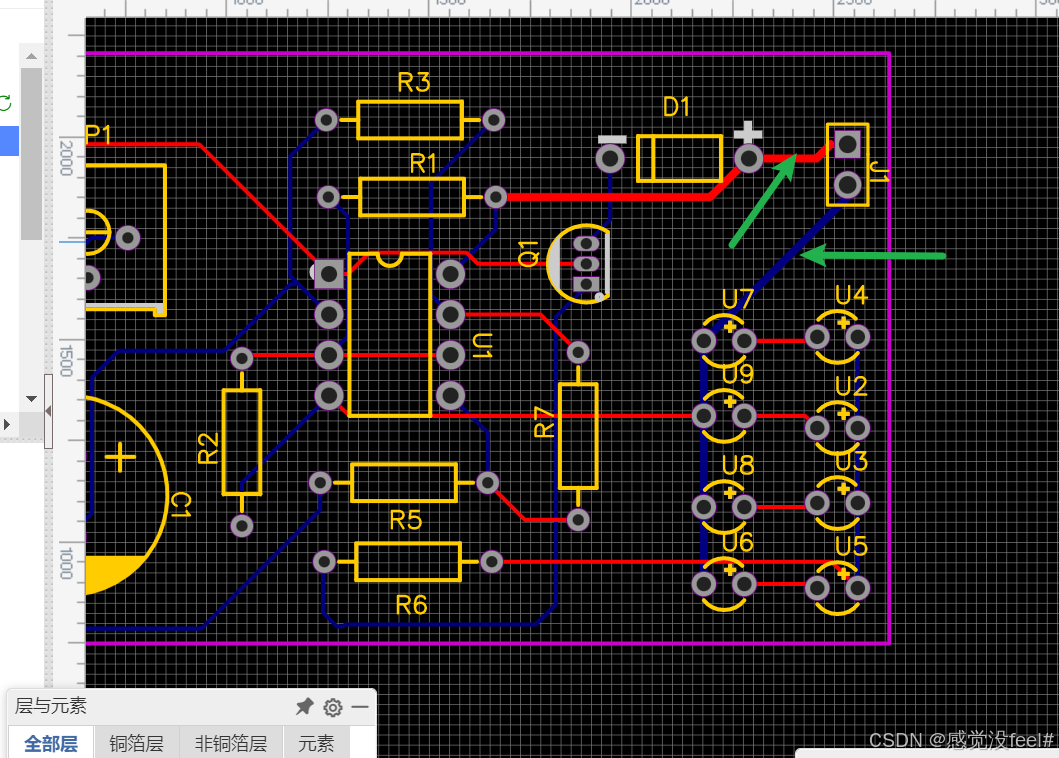Select the U6 designator text
Image resolution: width=1059 pixels, height=758 pixels.
pyautogui.click(x=738, y=542)
